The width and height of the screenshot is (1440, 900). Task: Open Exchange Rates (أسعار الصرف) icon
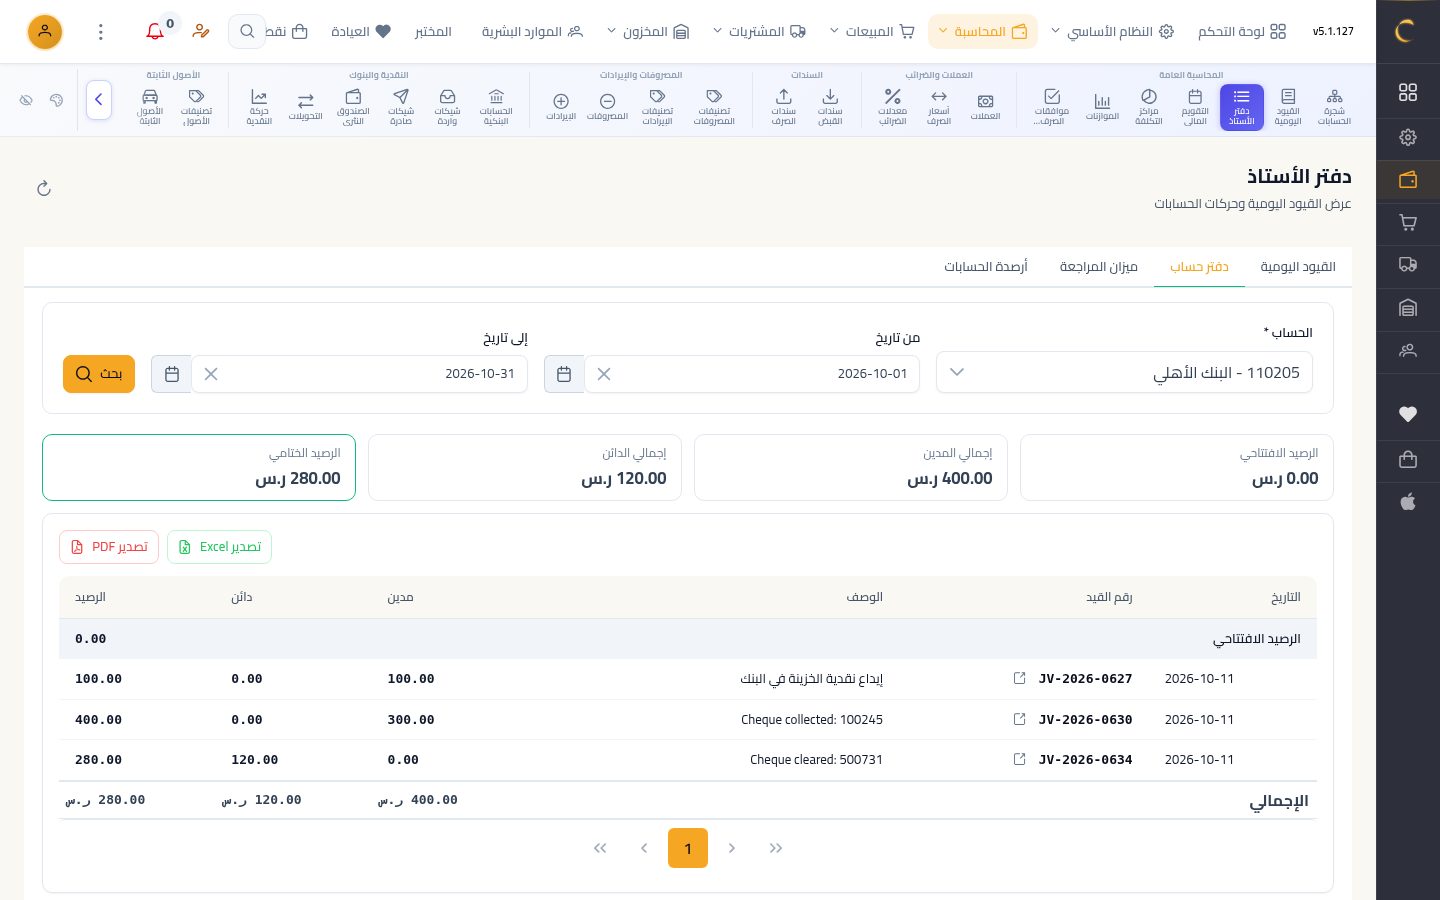938,107
